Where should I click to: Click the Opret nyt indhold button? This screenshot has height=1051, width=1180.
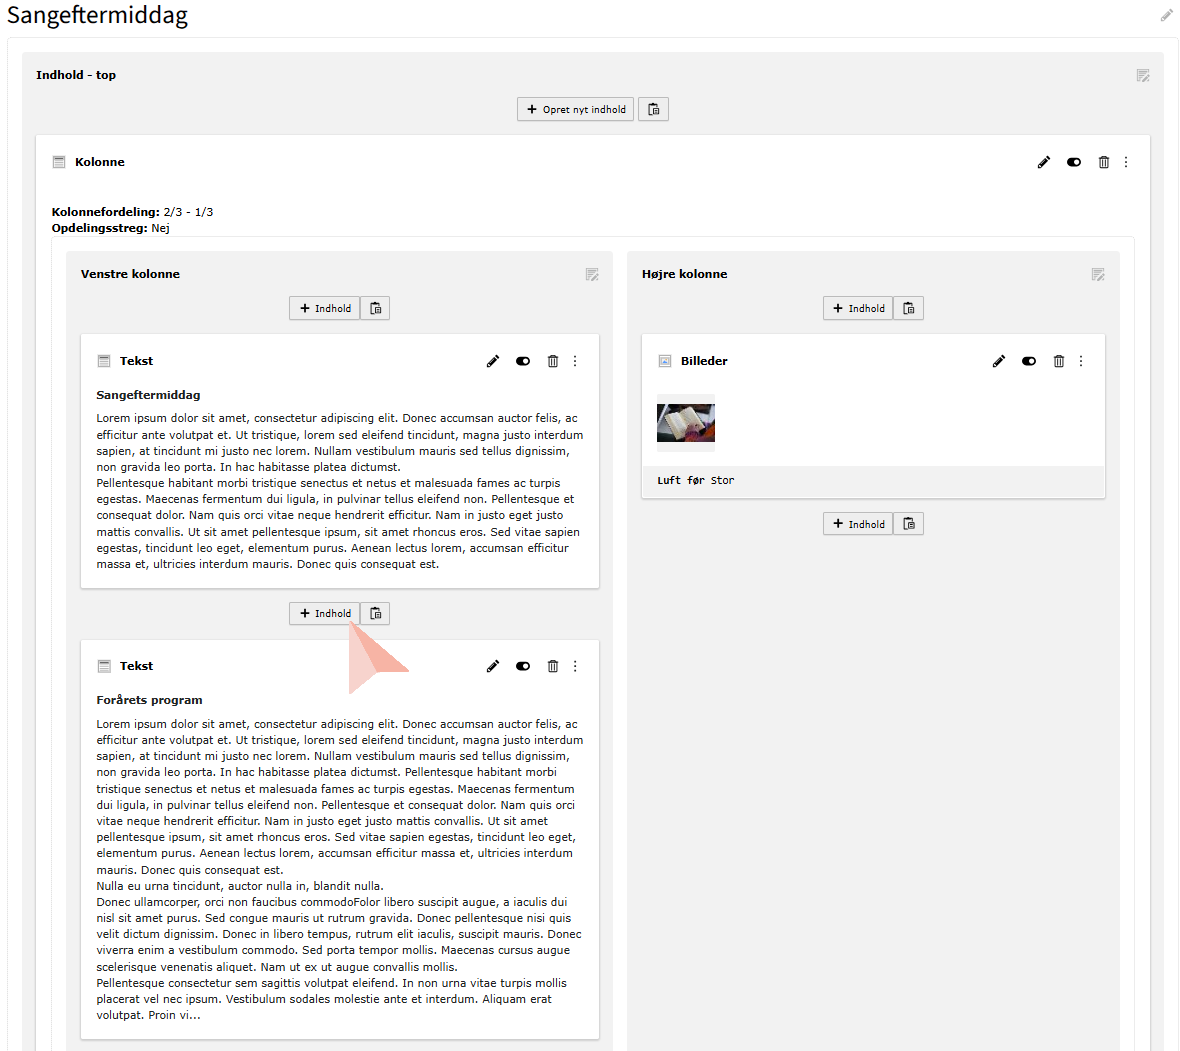click(577, 109)
